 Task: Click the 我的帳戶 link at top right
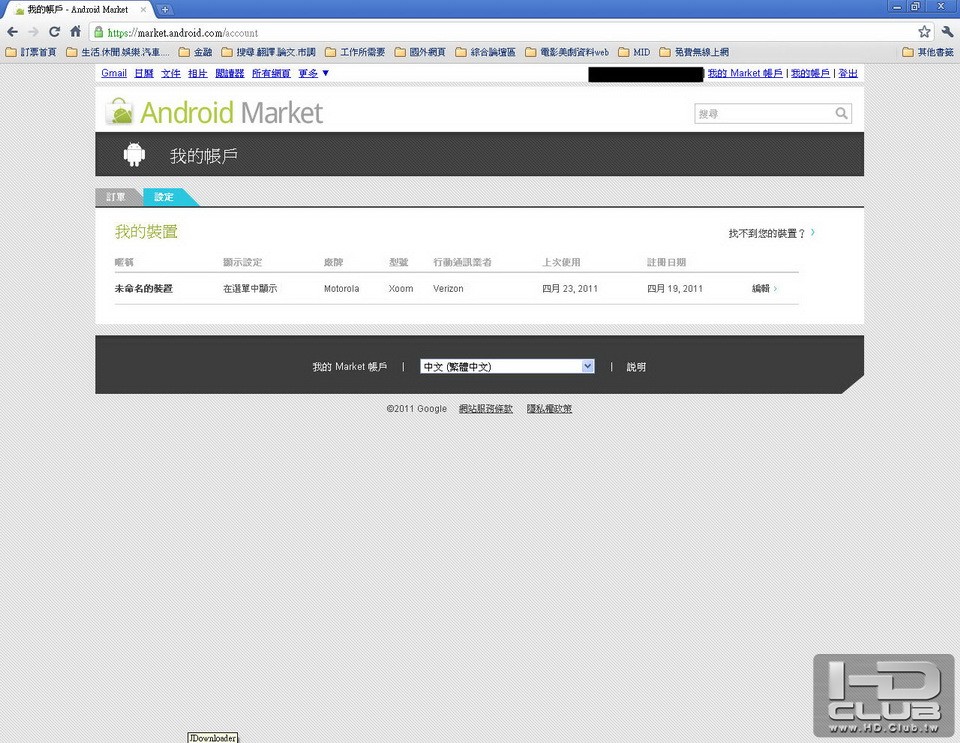(x=810, y=73)
